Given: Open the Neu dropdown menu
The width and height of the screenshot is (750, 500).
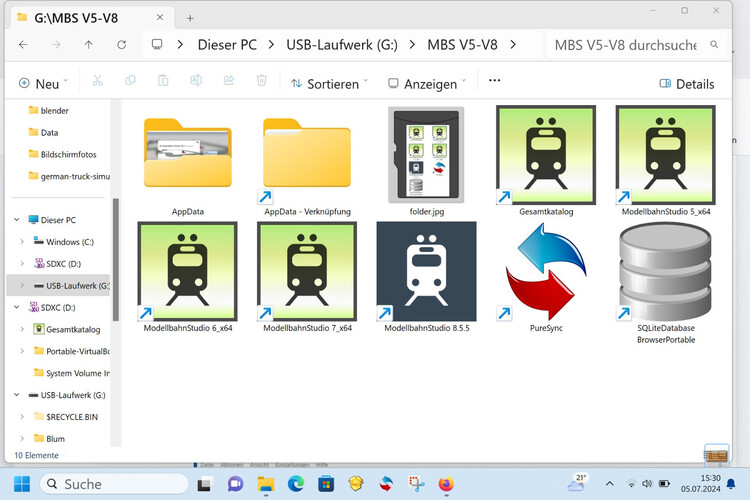Looking at the screenshot, I should (44, 84).
